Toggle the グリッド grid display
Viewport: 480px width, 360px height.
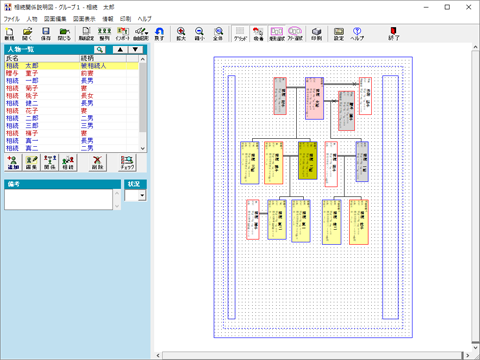click(x=240, y=34)
